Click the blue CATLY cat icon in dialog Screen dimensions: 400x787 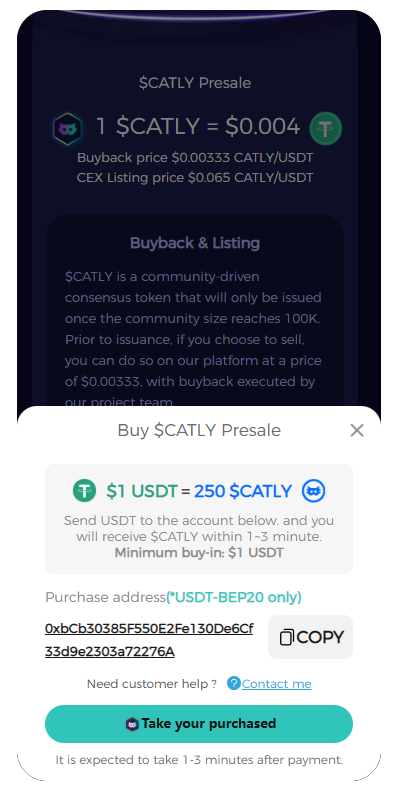coord(314,491)
